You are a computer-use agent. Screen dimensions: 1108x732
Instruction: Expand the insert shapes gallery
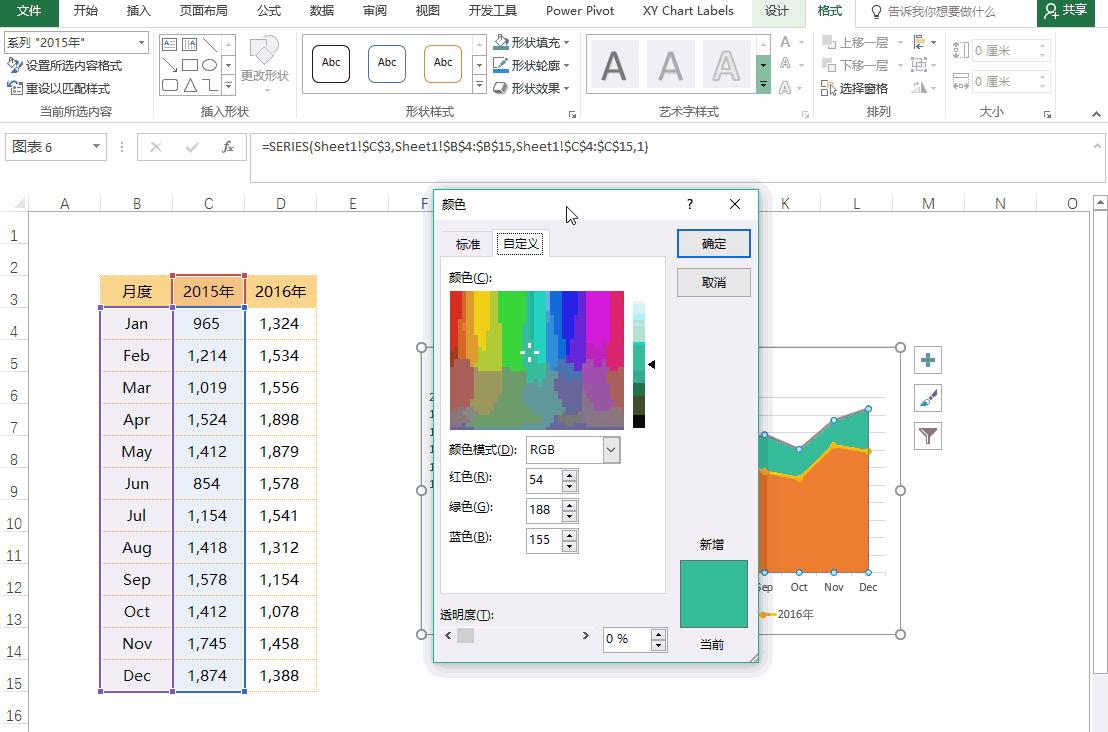tap(228, 85)
